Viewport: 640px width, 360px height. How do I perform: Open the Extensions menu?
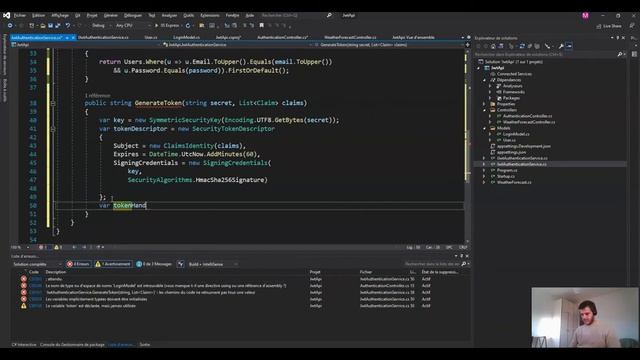click(x=210, y=16)
